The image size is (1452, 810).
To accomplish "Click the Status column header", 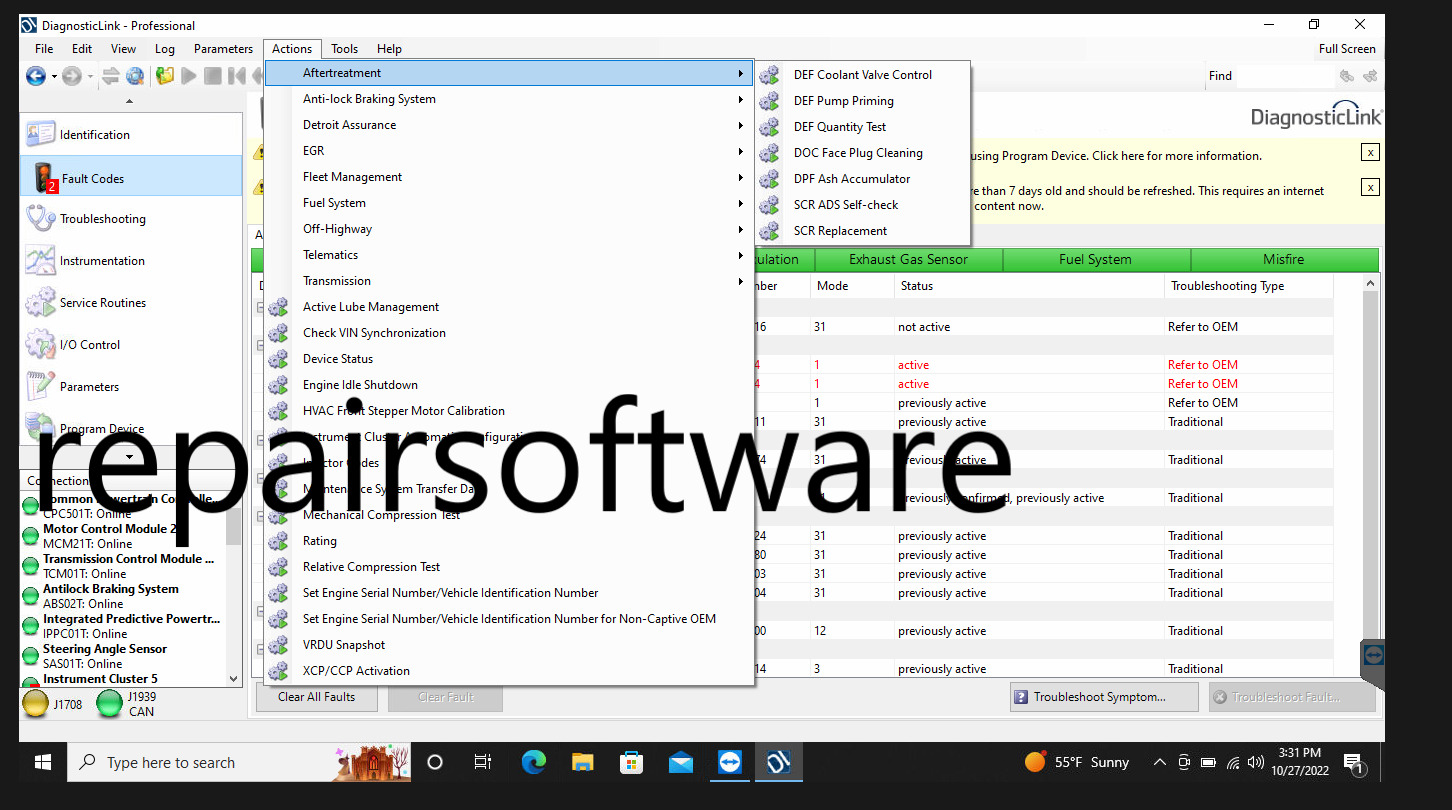I will coord(1029,286).
